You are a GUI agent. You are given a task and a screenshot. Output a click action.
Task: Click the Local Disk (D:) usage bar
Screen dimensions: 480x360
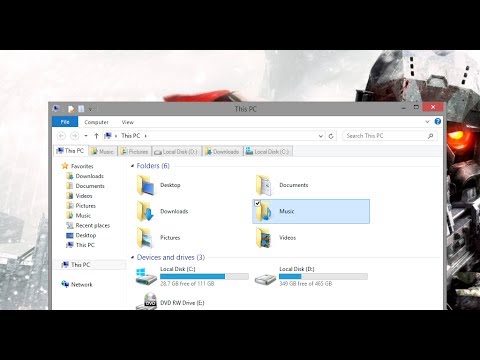click(323, 276)
